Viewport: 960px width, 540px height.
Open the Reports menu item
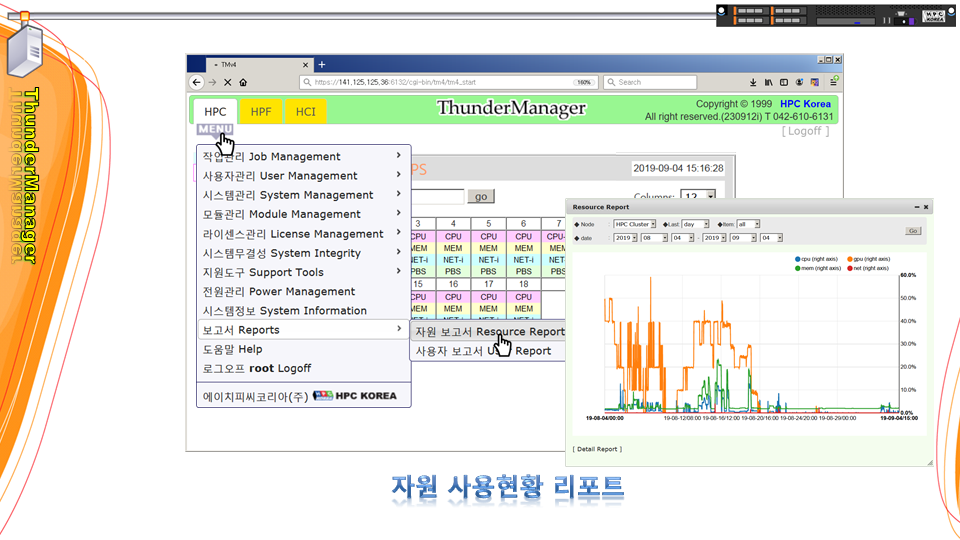[303, 330]
